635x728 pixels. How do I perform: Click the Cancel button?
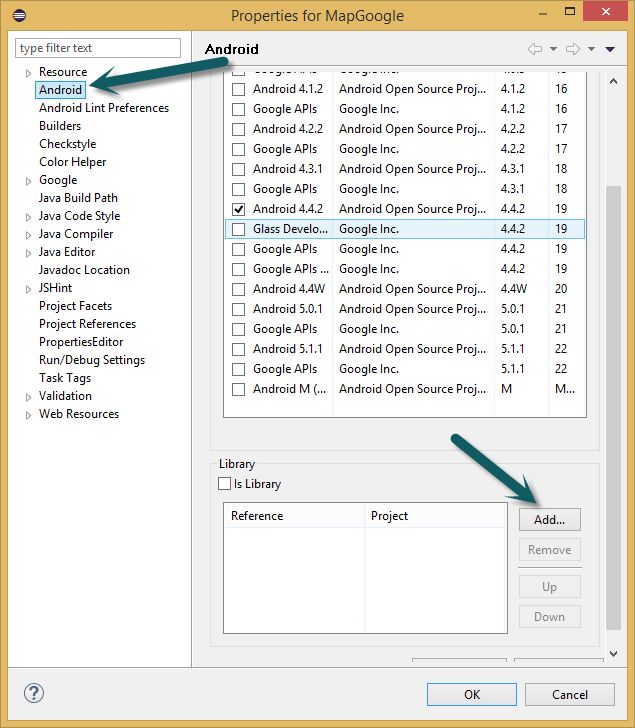pyautogui.click(x=570, y=695)
